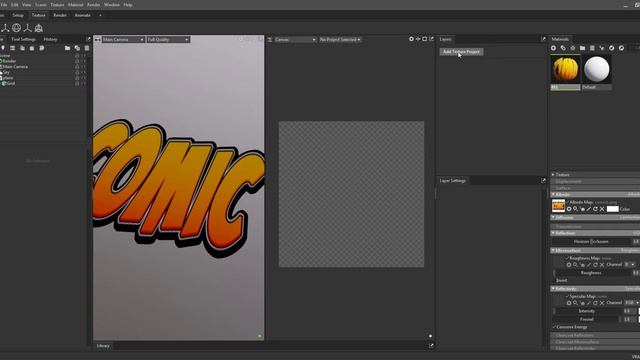
Task: Select Render in the scene tree
Action: (9, 61)
